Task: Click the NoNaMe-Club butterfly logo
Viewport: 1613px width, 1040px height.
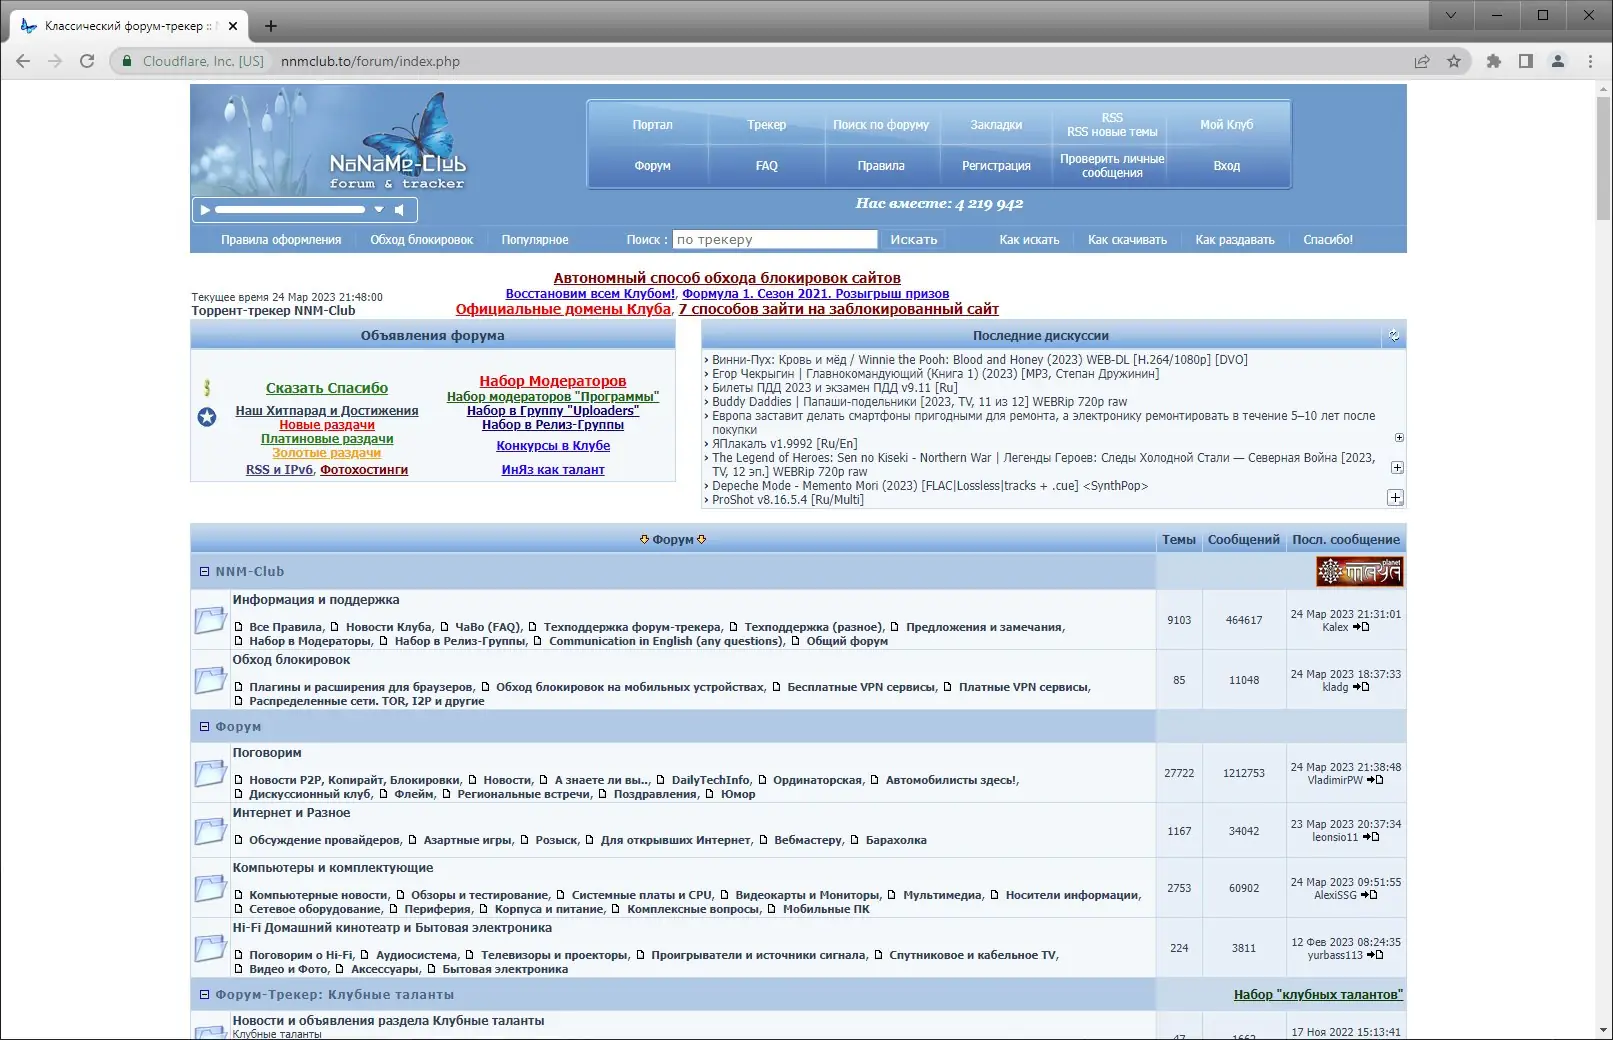Action: [x=400, y=141]
